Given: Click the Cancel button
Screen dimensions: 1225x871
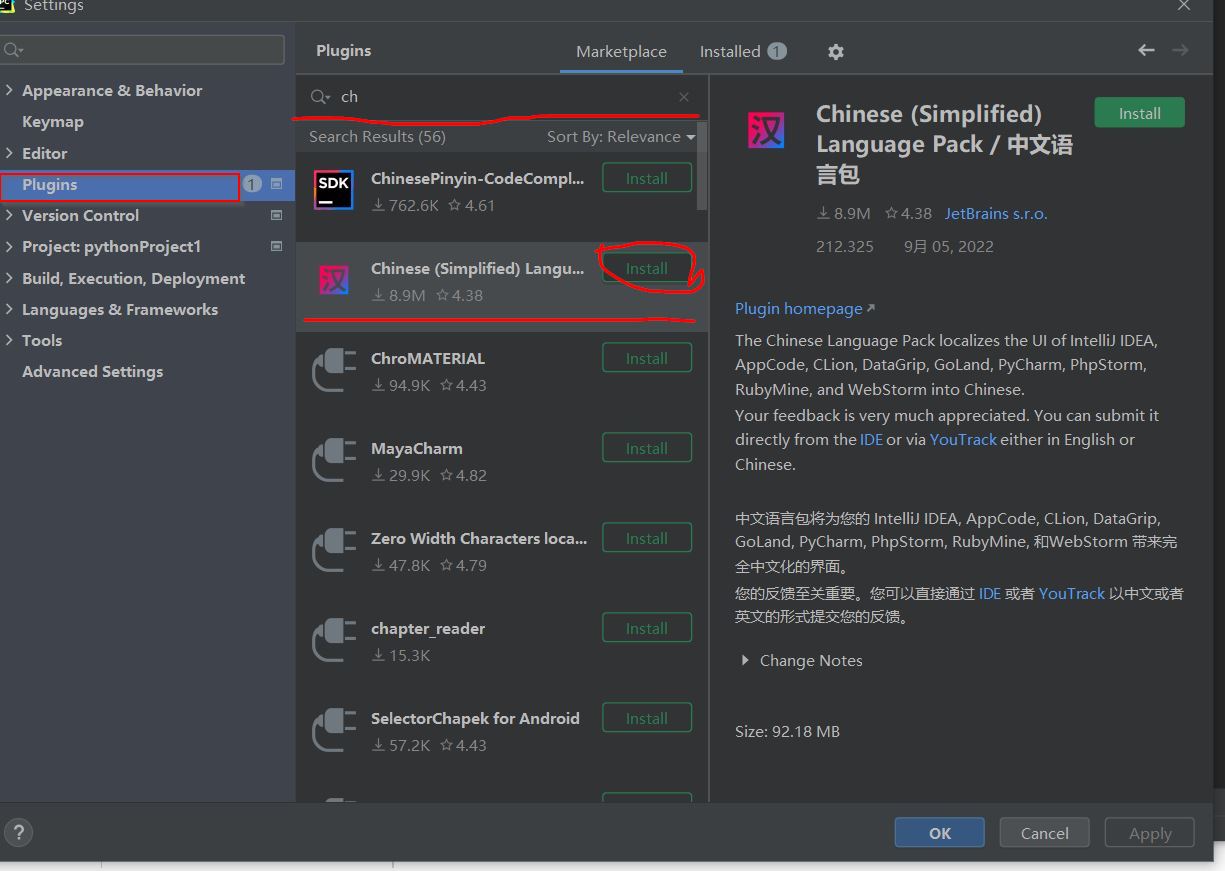Looking at the screenshot, I should [1044, 833].
